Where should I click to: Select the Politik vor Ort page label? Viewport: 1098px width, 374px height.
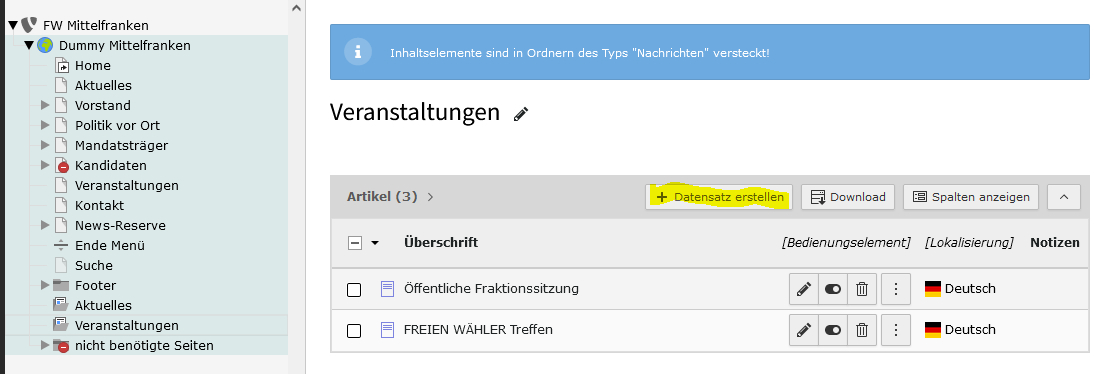[x=117, y=125]
